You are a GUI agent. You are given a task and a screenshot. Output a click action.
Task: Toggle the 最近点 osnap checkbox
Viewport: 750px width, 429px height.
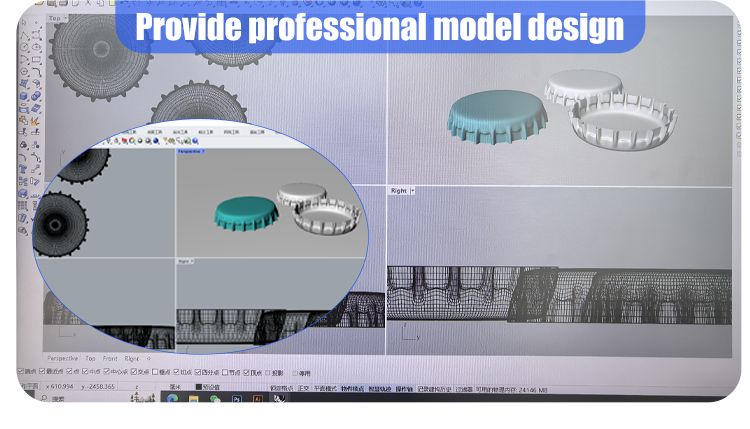click(x=38, y=372)
